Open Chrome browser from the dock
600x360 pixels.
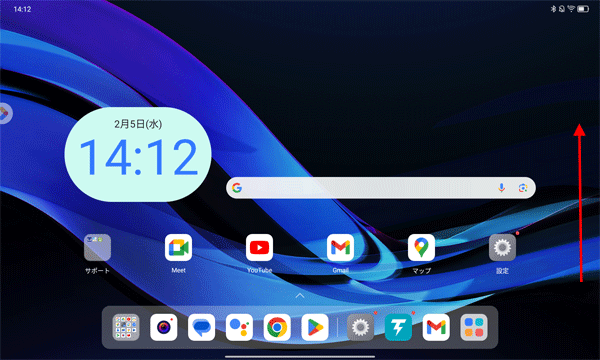pyautogui.click(x=277, y=327)
